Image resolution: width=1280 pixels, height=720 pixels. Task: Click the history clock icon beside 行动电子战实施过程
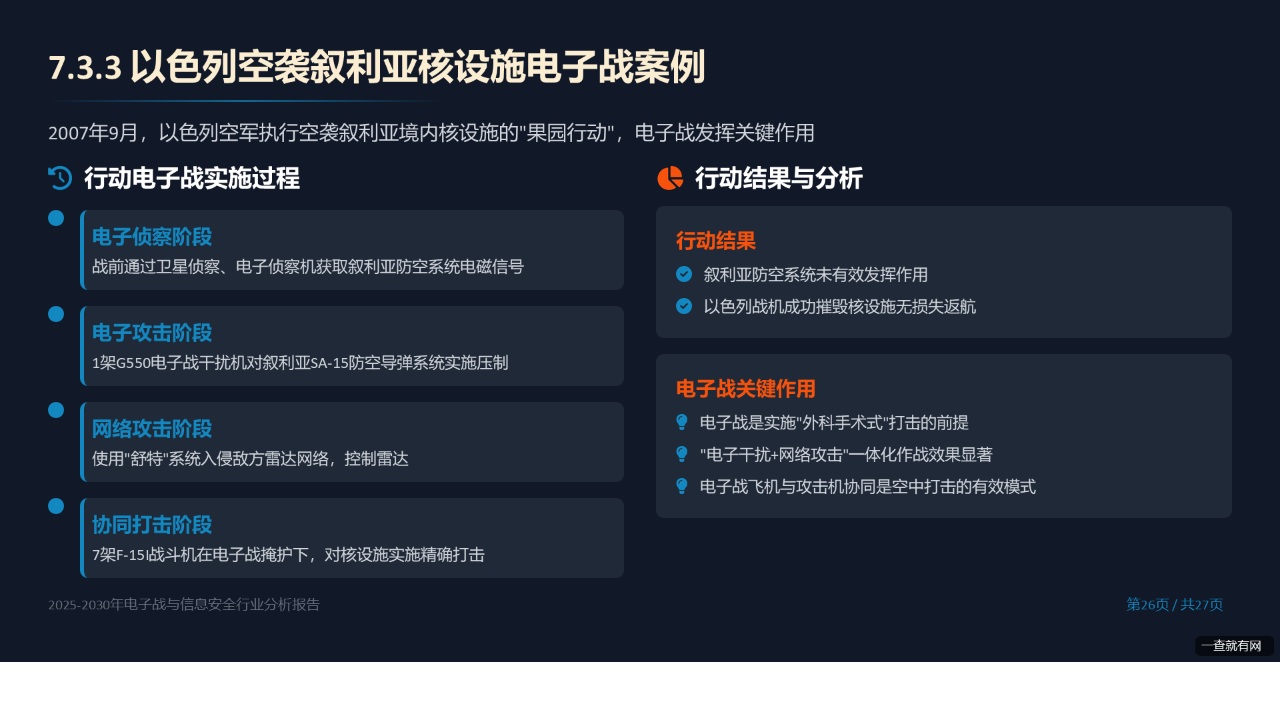[x=60, y=178]
